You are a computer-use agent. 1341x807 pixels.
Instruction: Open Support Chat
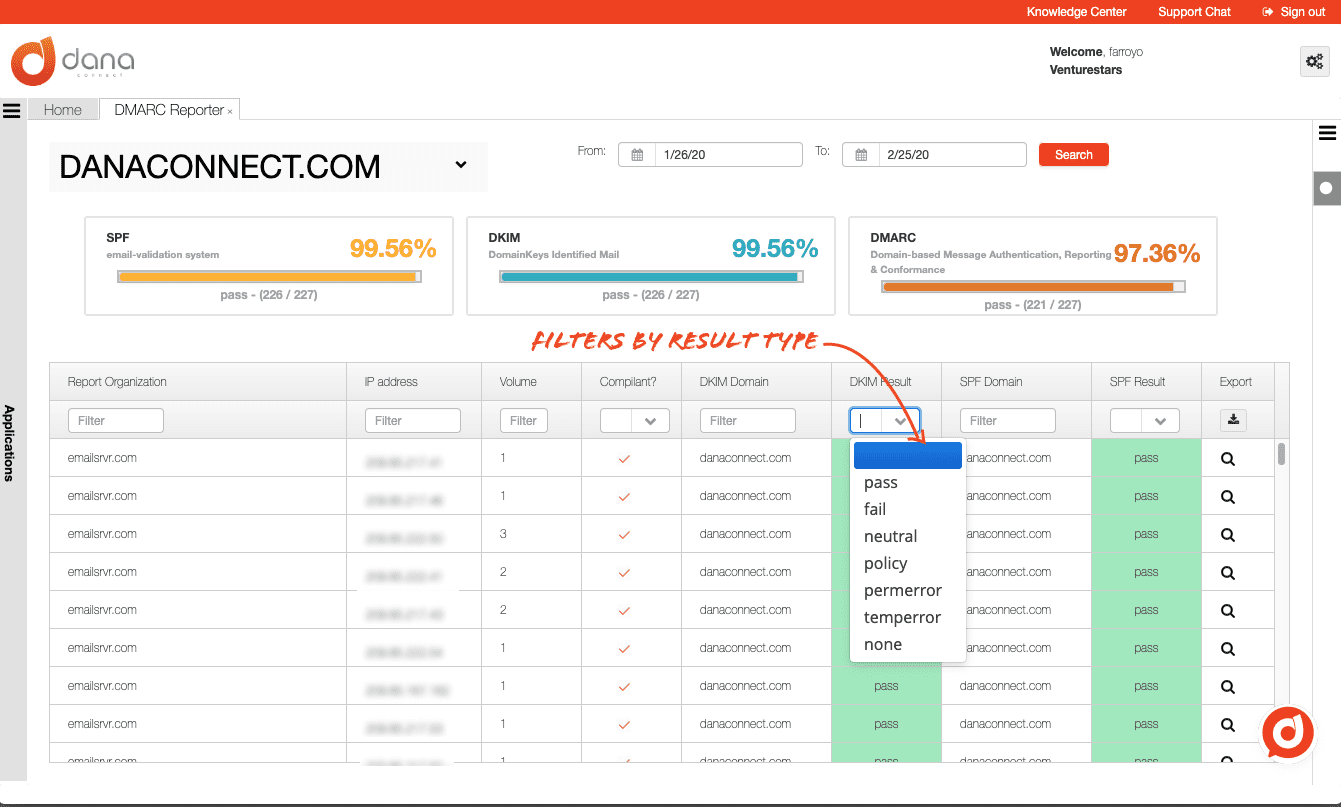(1194, 12)
